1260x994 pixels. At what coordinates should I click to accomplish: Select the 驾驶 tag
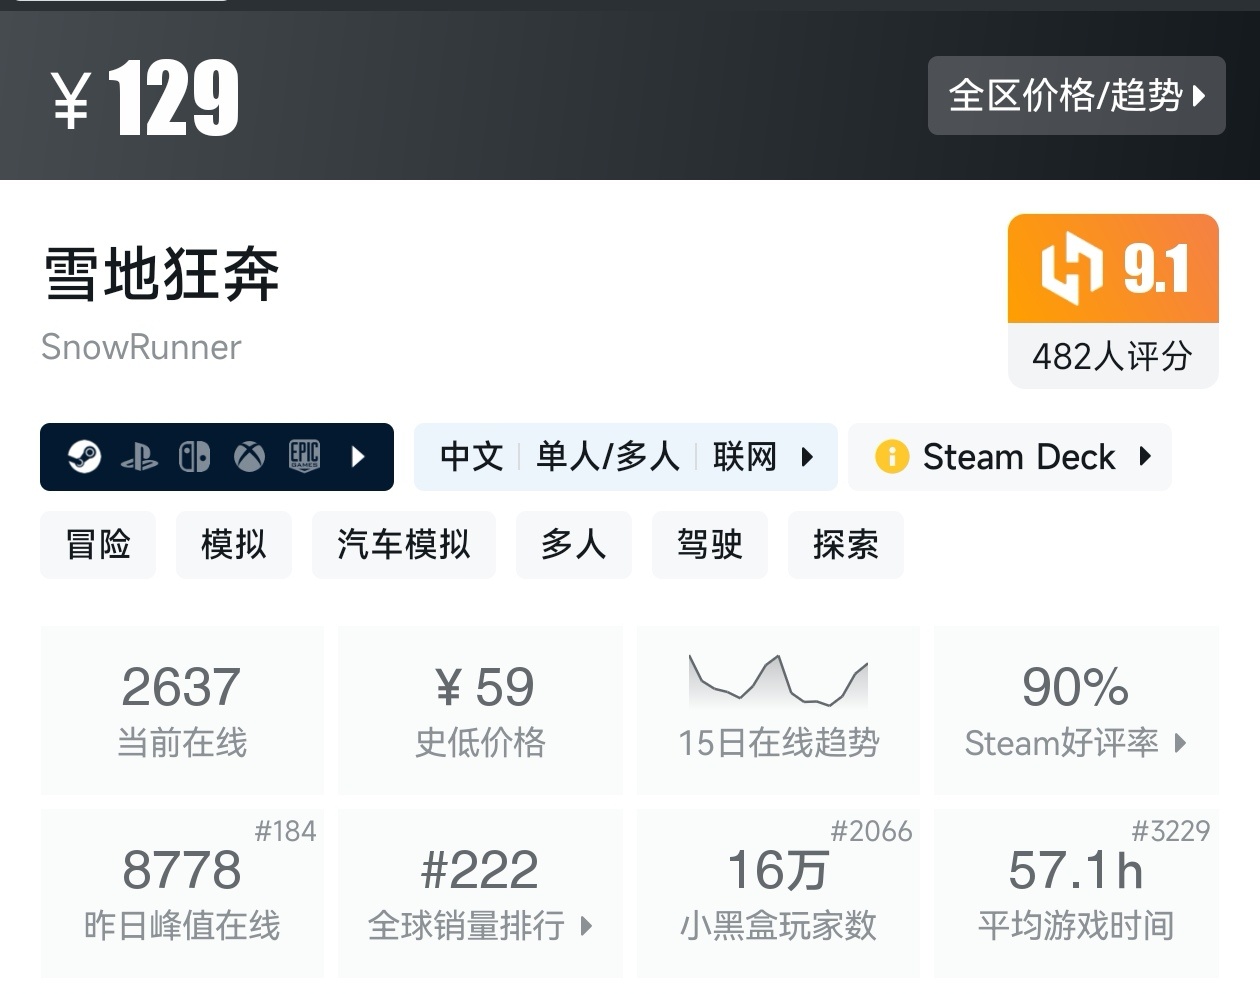pyautogui.click(x=710, y=545)
